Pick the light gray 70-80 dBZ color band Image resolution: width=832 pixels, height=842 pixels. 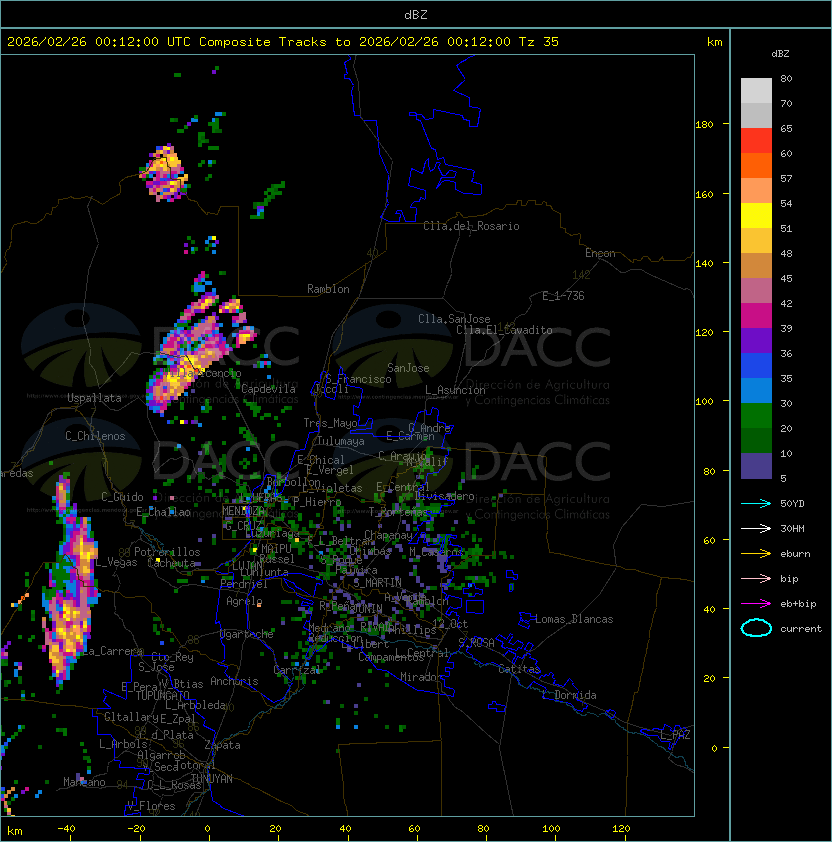tap(756, 91)
